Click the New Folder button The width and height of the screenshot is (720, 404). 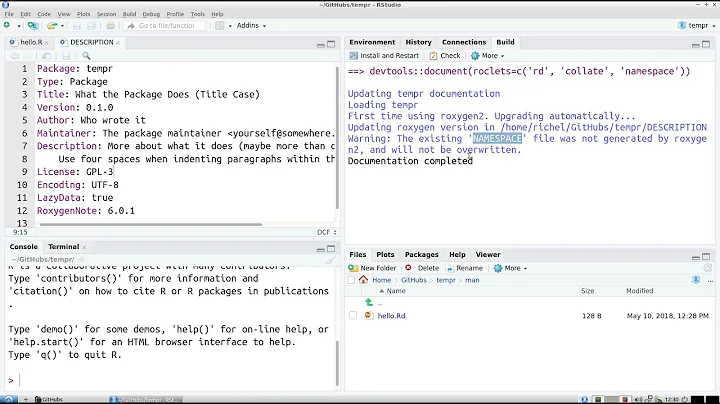(x=372, y=268)
